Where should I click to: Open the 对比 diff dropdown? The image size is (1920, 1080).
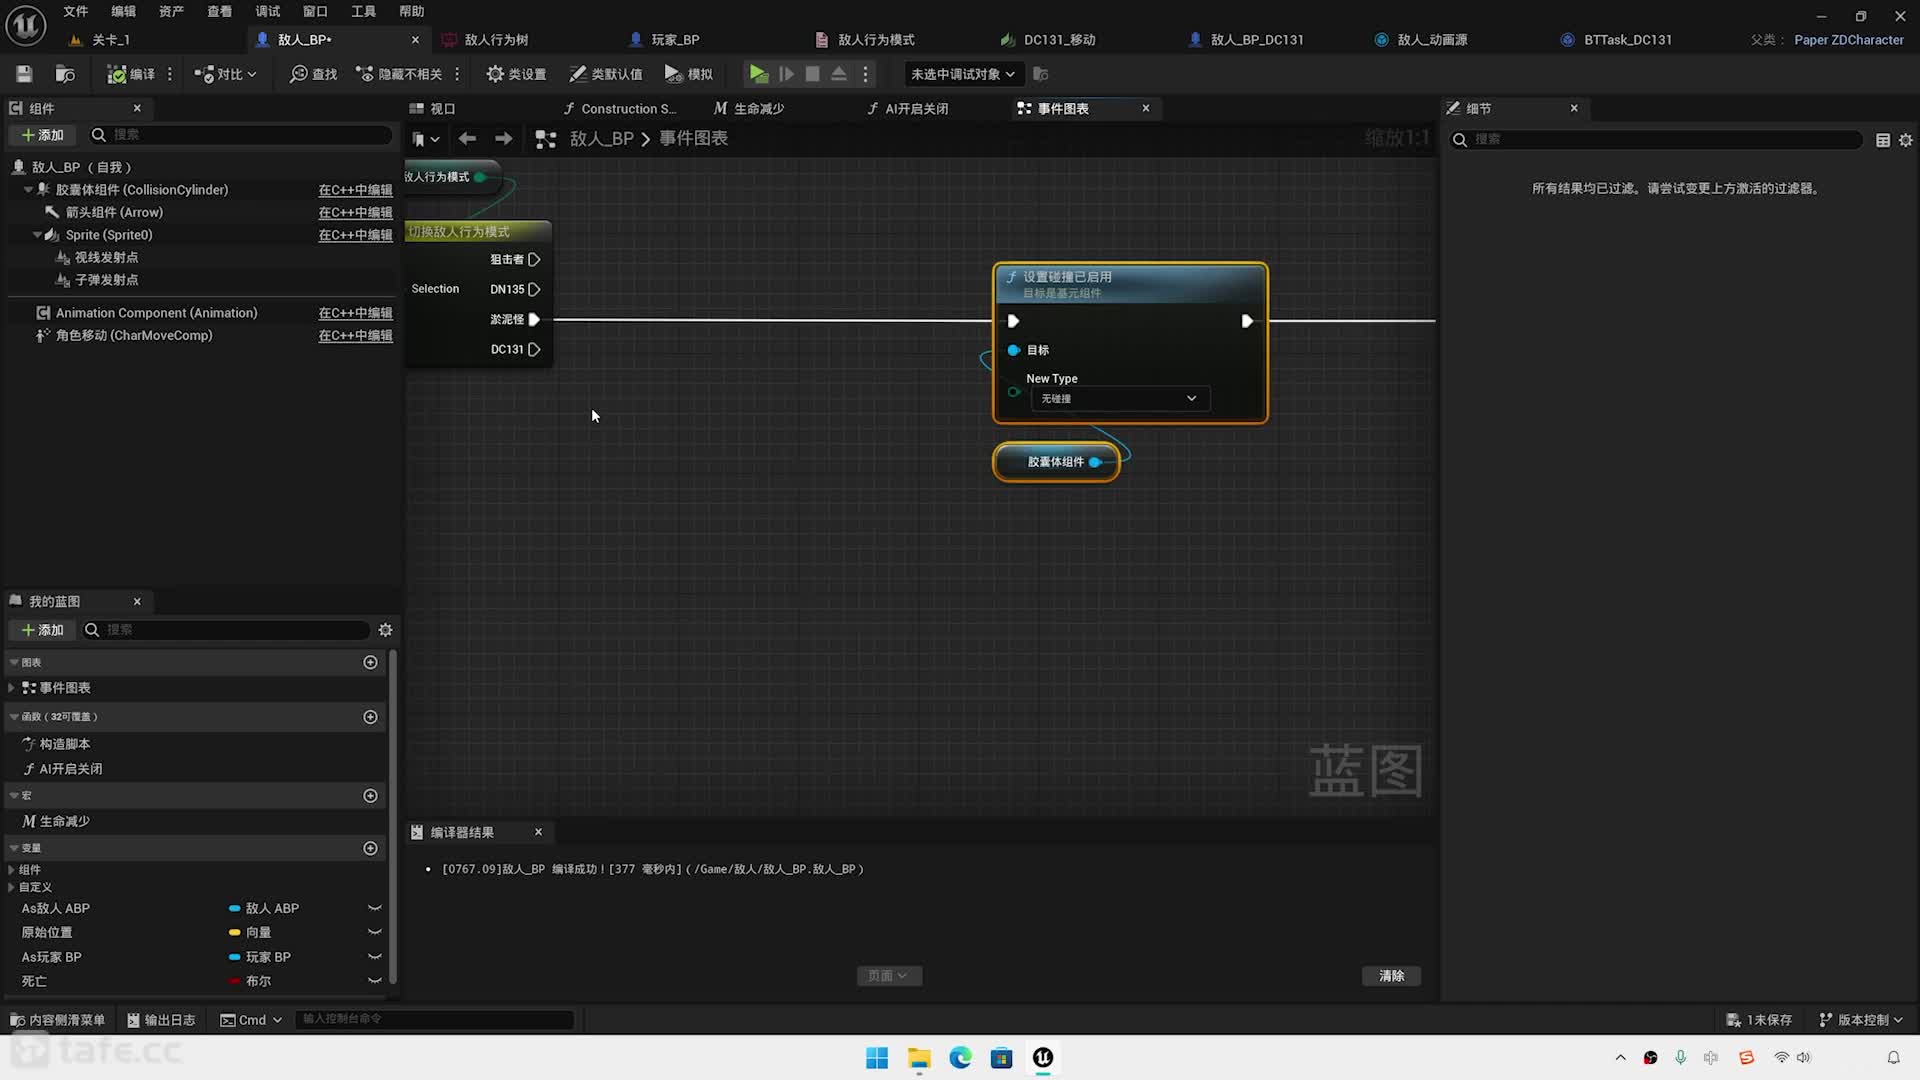225,74
